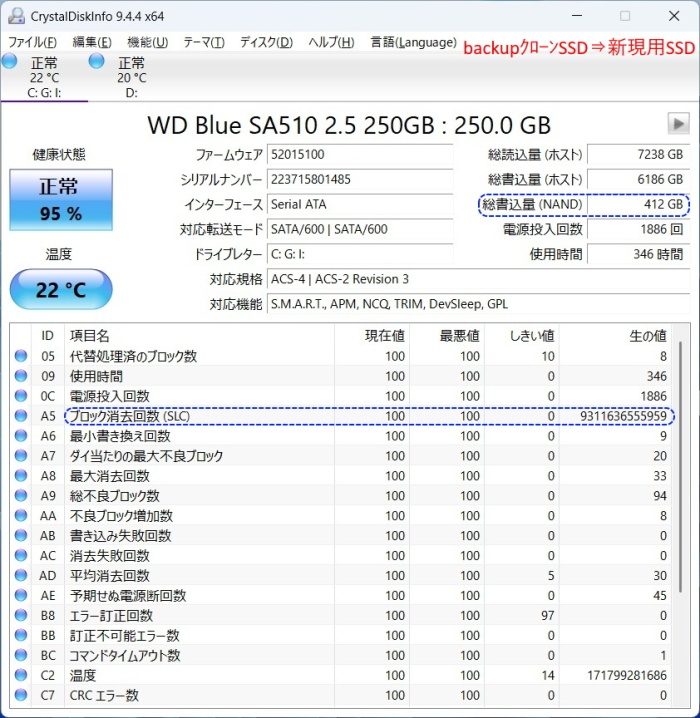The image size is (700, 718).
Task: Click the drive letter field C: G: I:
Action: click(360, 254)
